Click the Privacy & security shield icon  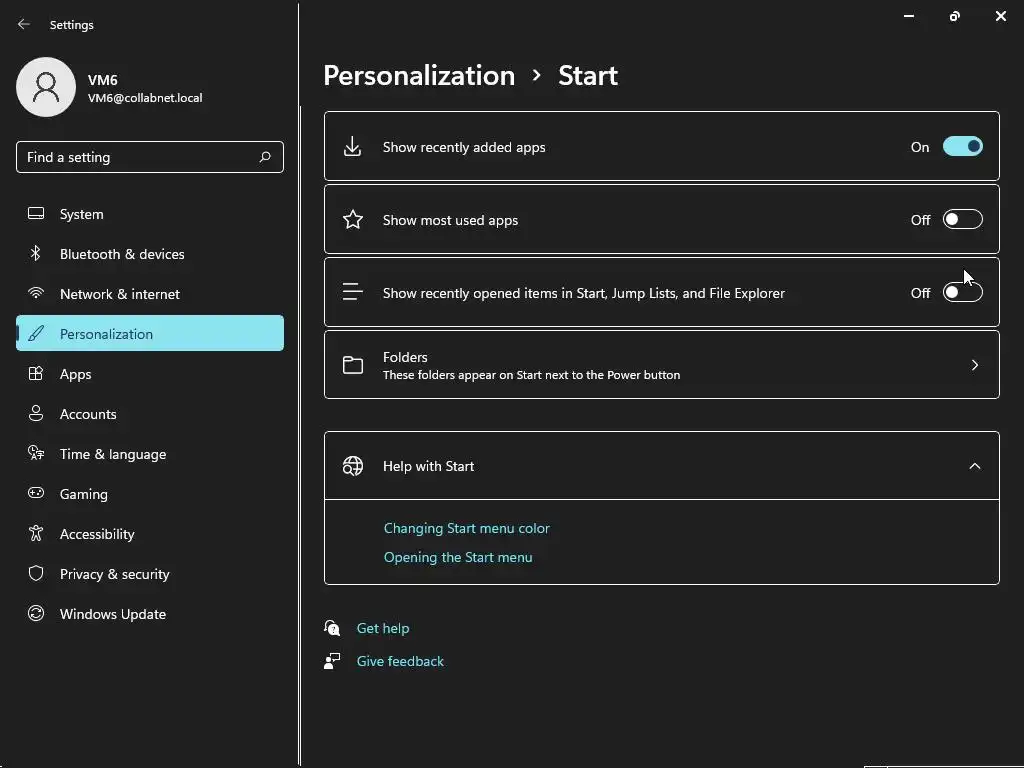(x=36, y=574)
